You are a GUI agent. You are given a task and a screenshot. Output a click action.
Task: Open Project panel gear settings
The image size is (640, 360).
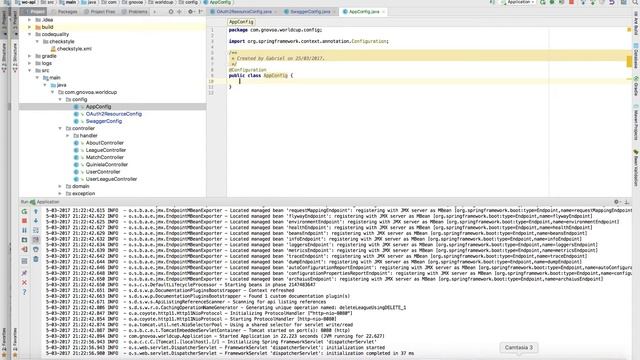coord(191,12)
